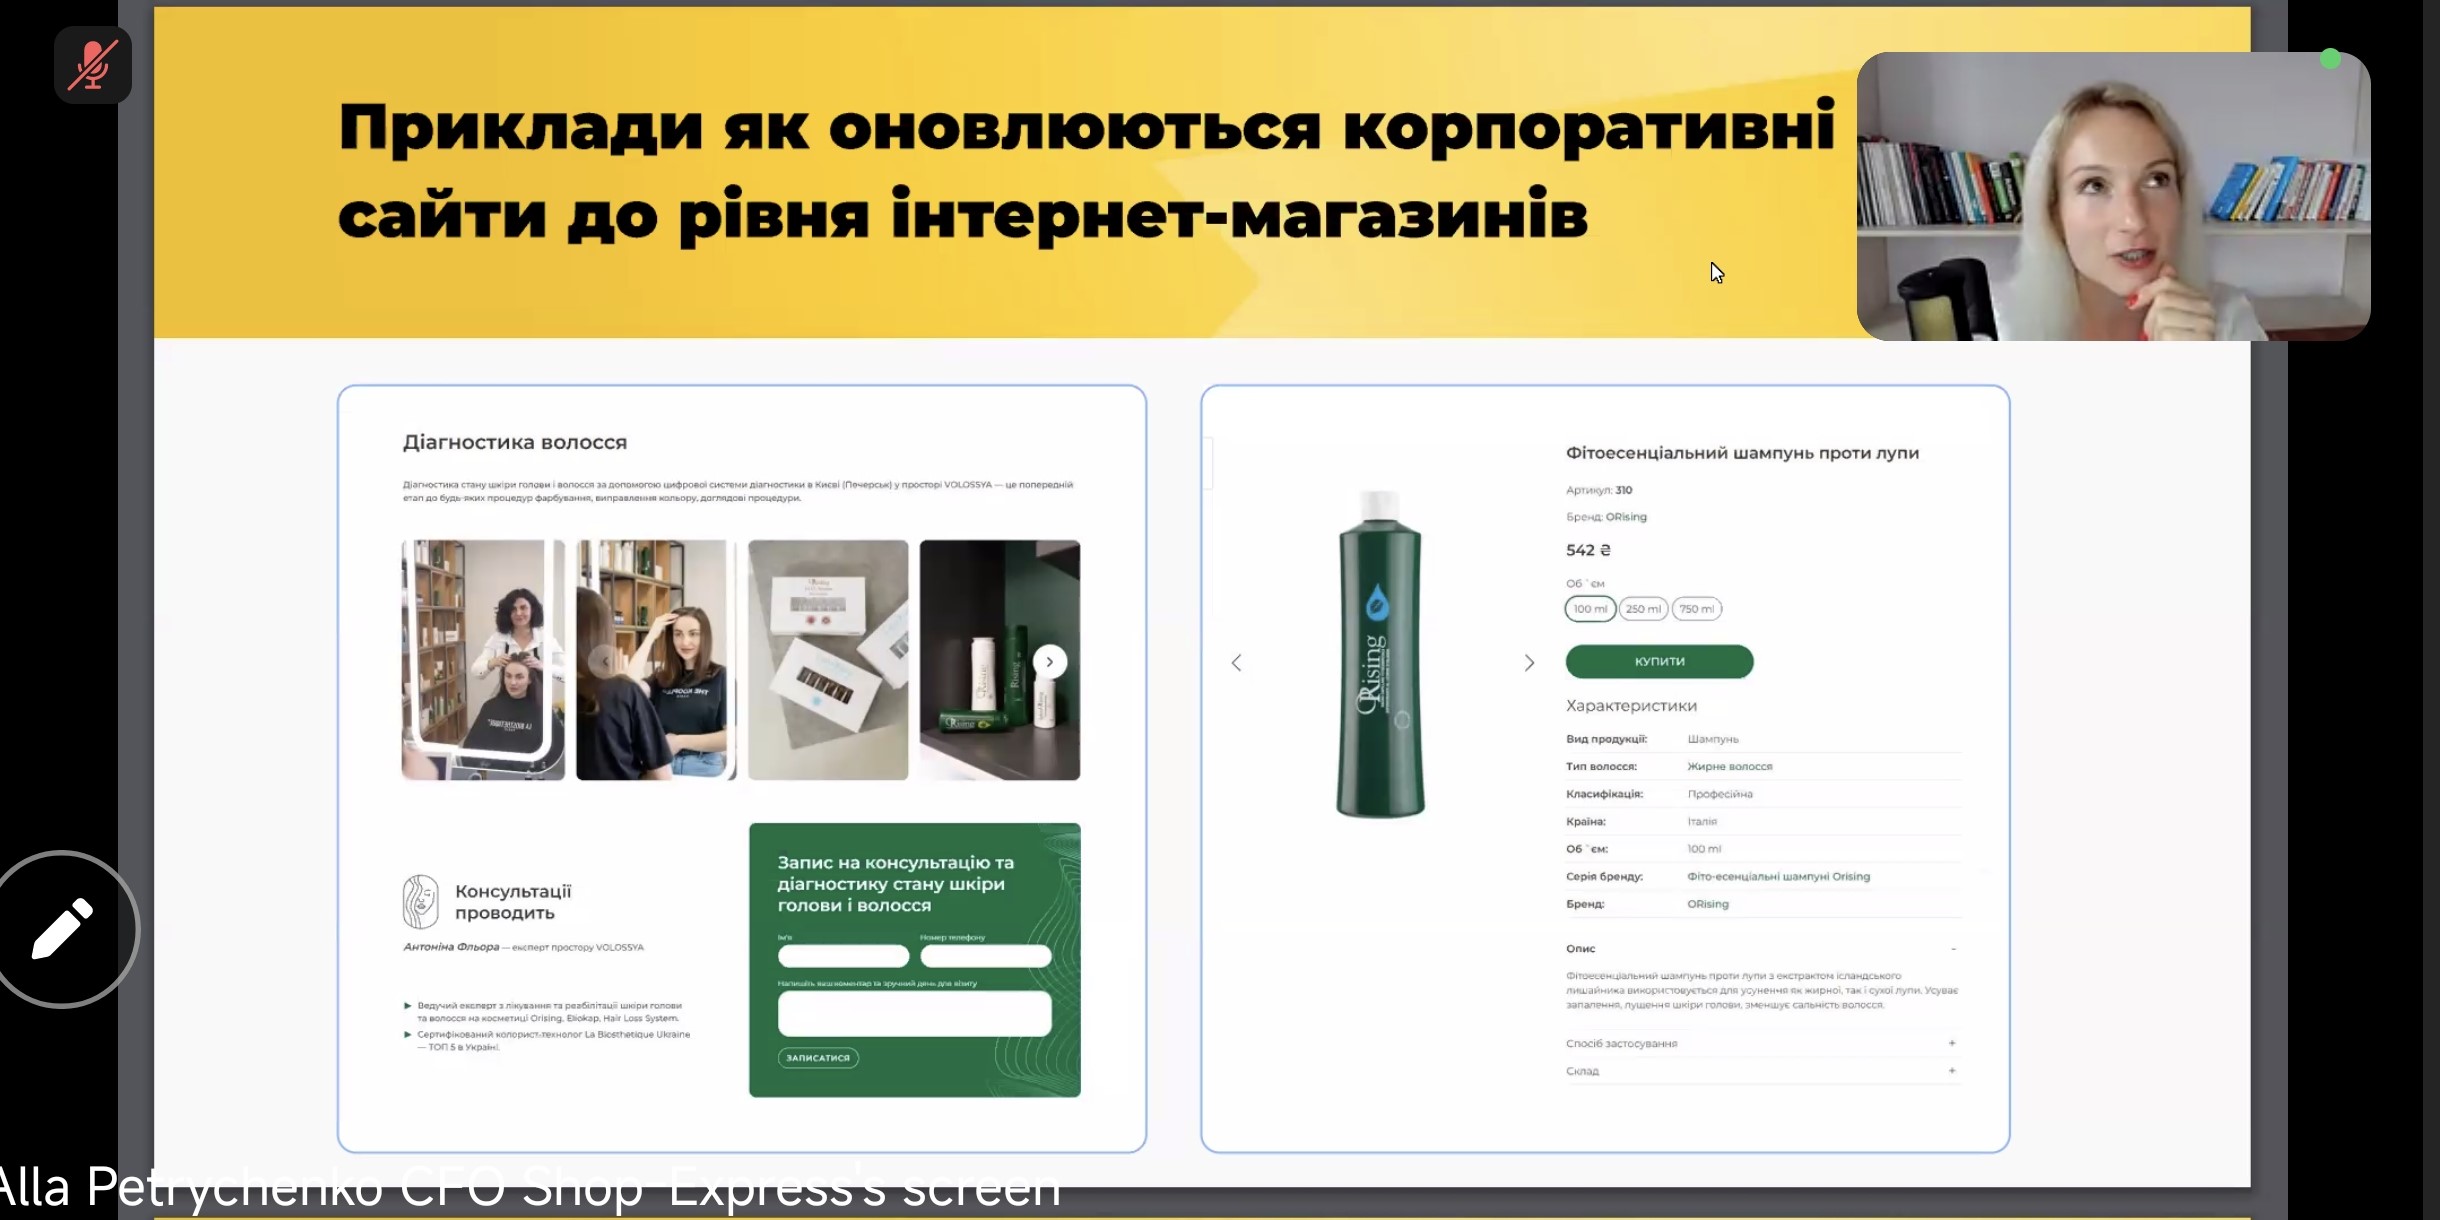Open the ORising brand link
This screenshot has width=2440, height=1220.
pyautogui.click(x=1707, y=904)
